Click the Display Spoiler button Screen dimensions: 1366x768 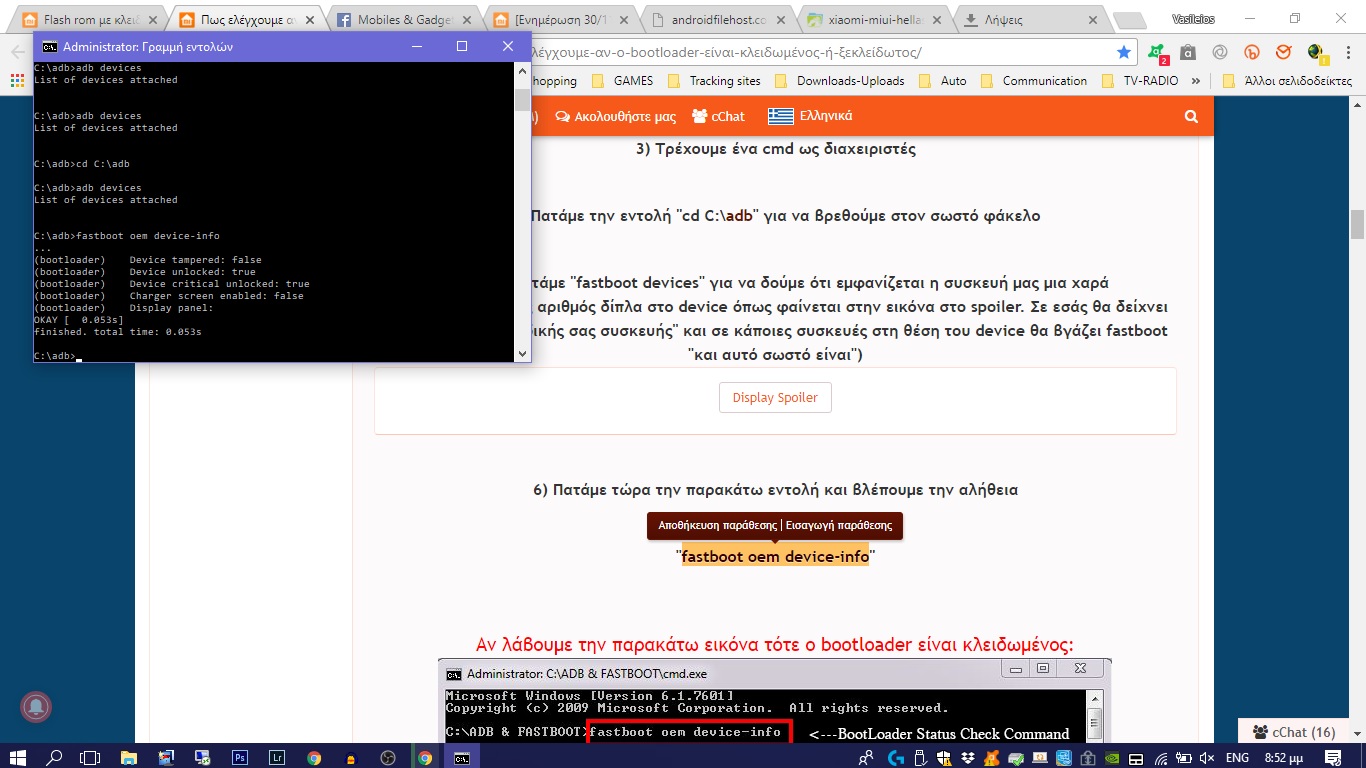coord(775,397)
